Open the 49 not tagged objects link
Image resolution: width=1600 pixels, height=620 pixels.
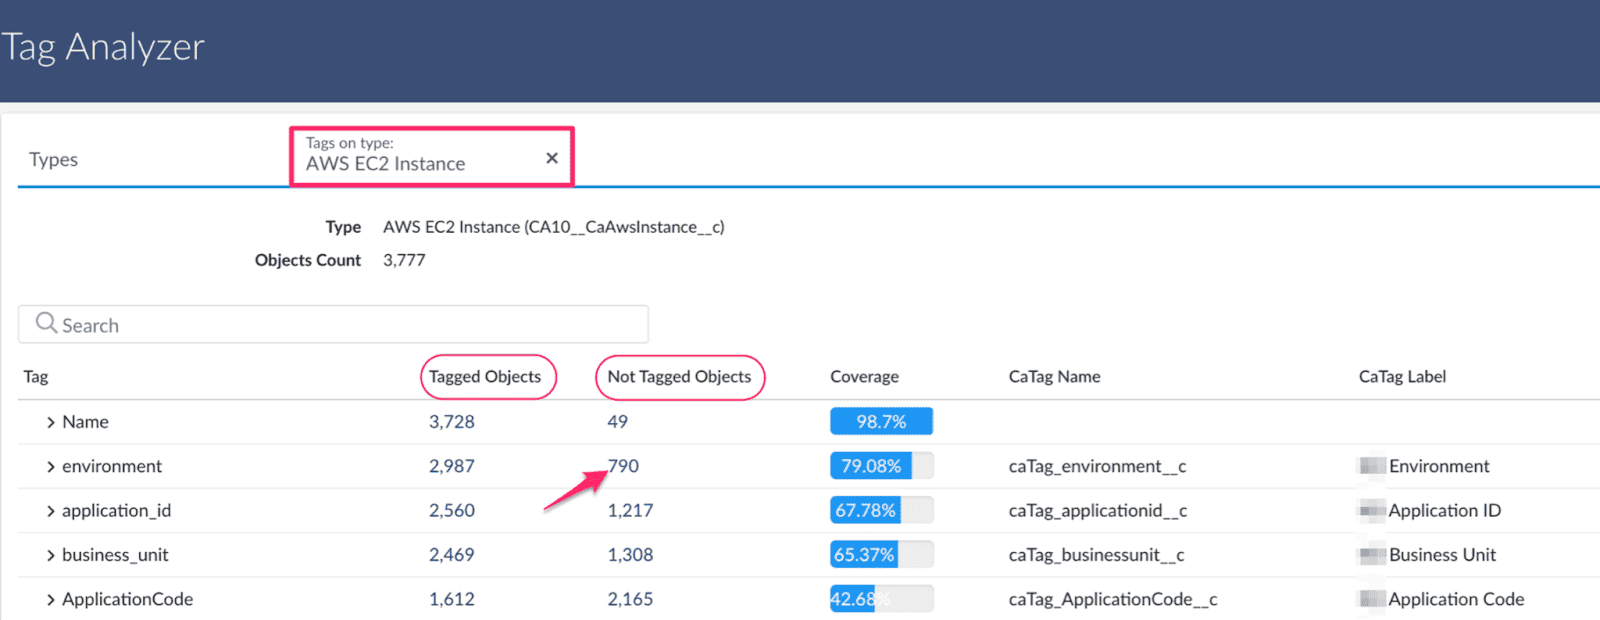point(617,422)
